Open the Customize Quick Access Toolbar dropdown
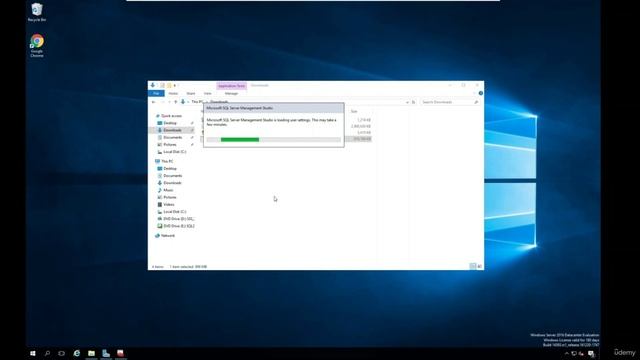Viewport: 640px width, 360px height. [x=175, y=85]
